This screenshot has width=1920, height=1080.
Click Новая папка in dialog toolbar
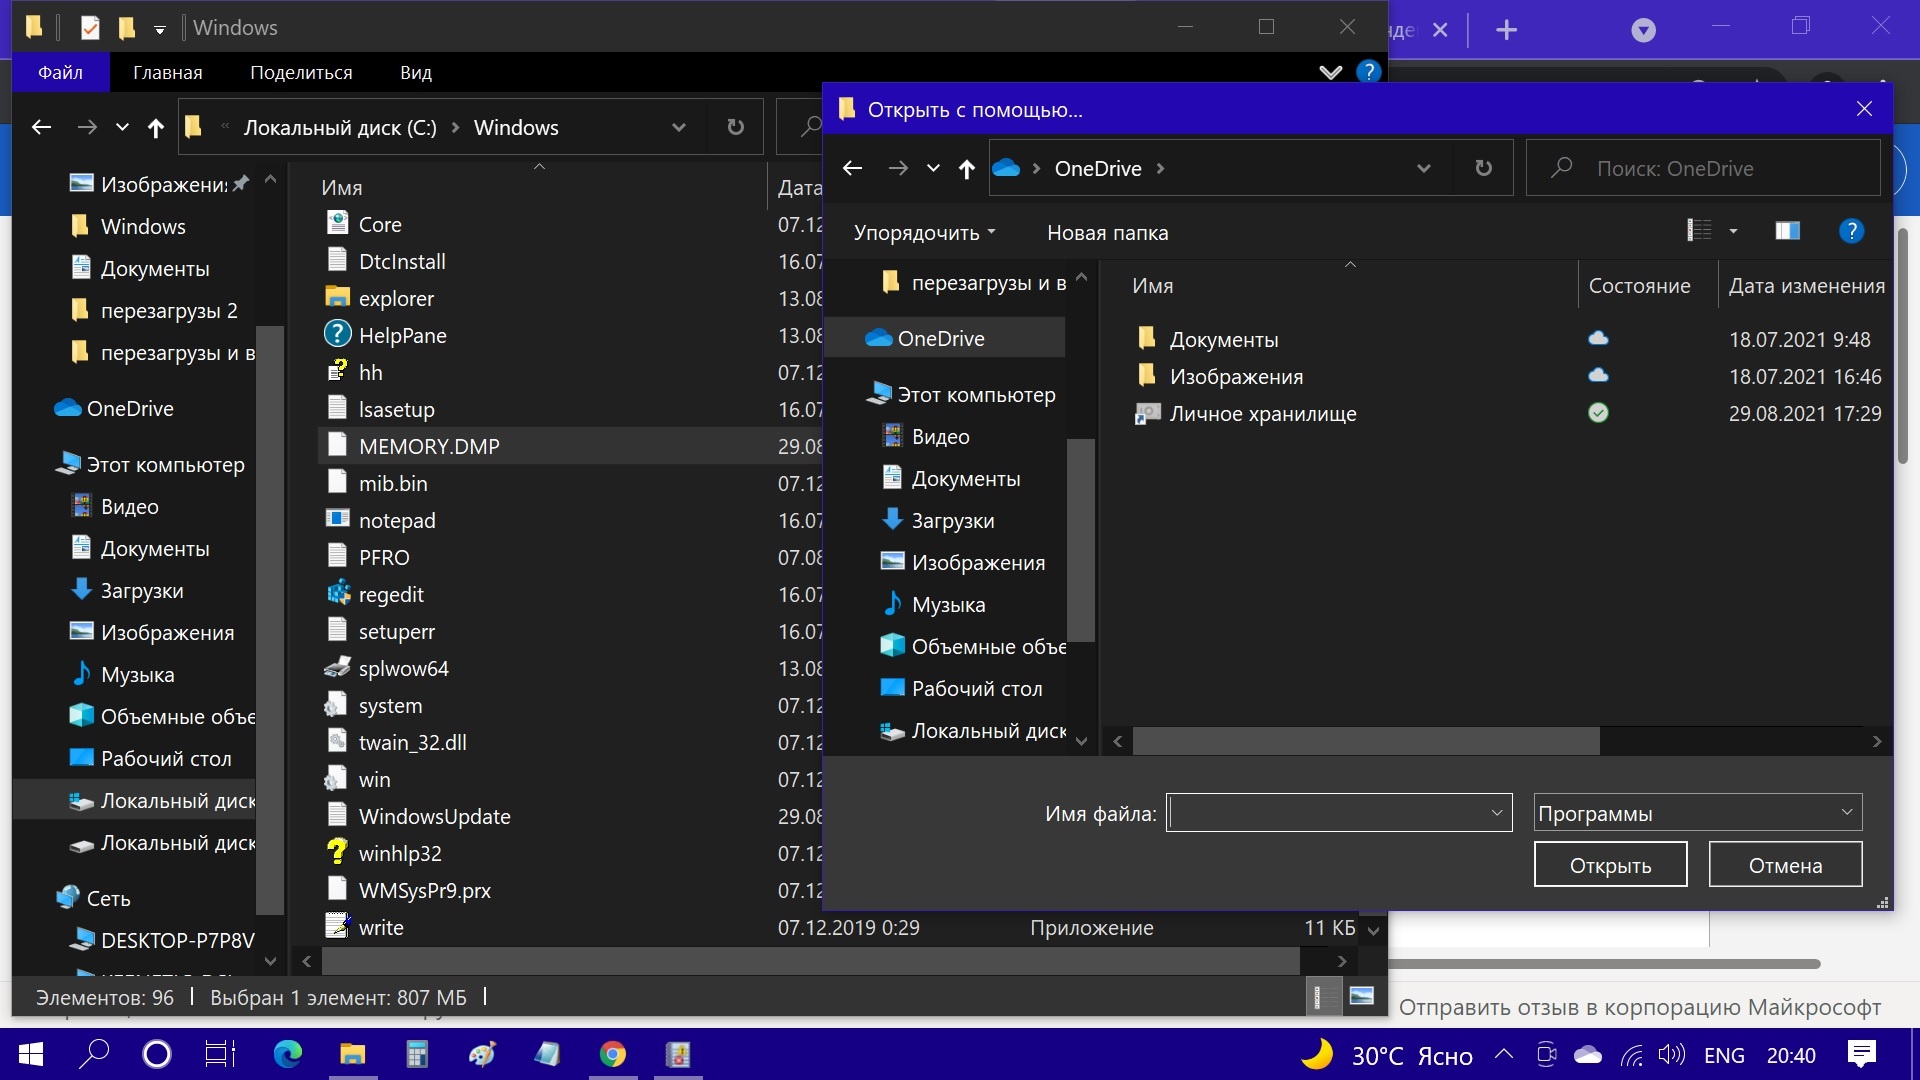tap(1106, 232)
